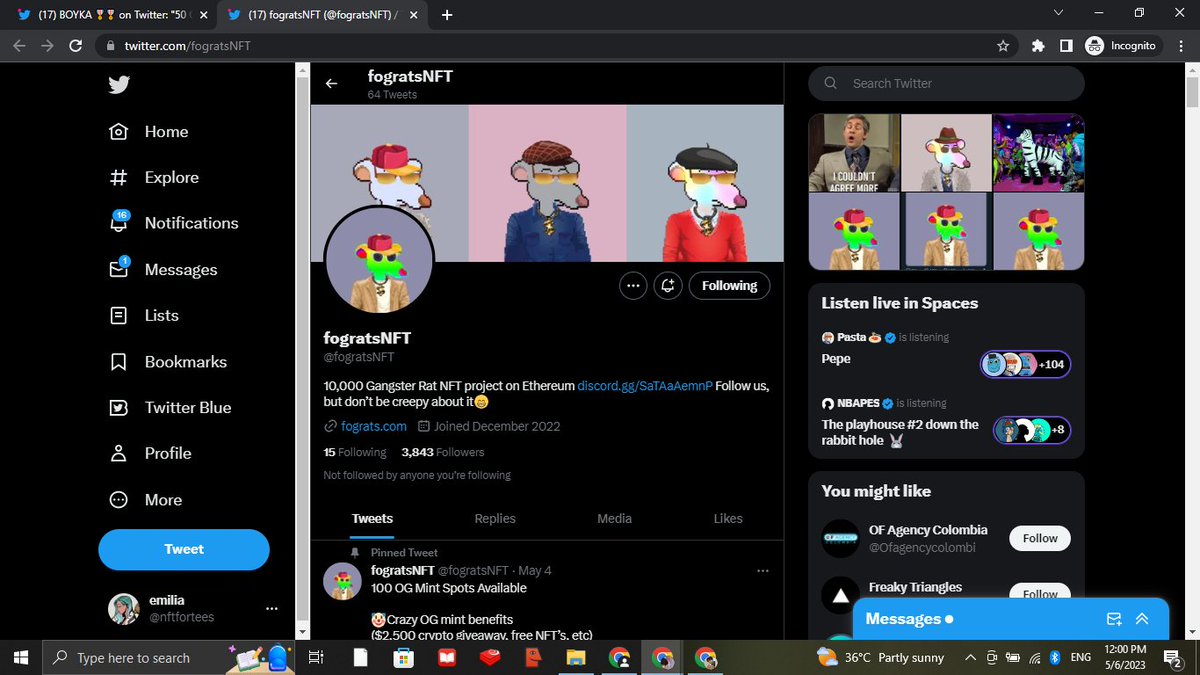Open Twitter Blue
Viewport: 1200px width, 675px height.
click(x=170, y=408)
